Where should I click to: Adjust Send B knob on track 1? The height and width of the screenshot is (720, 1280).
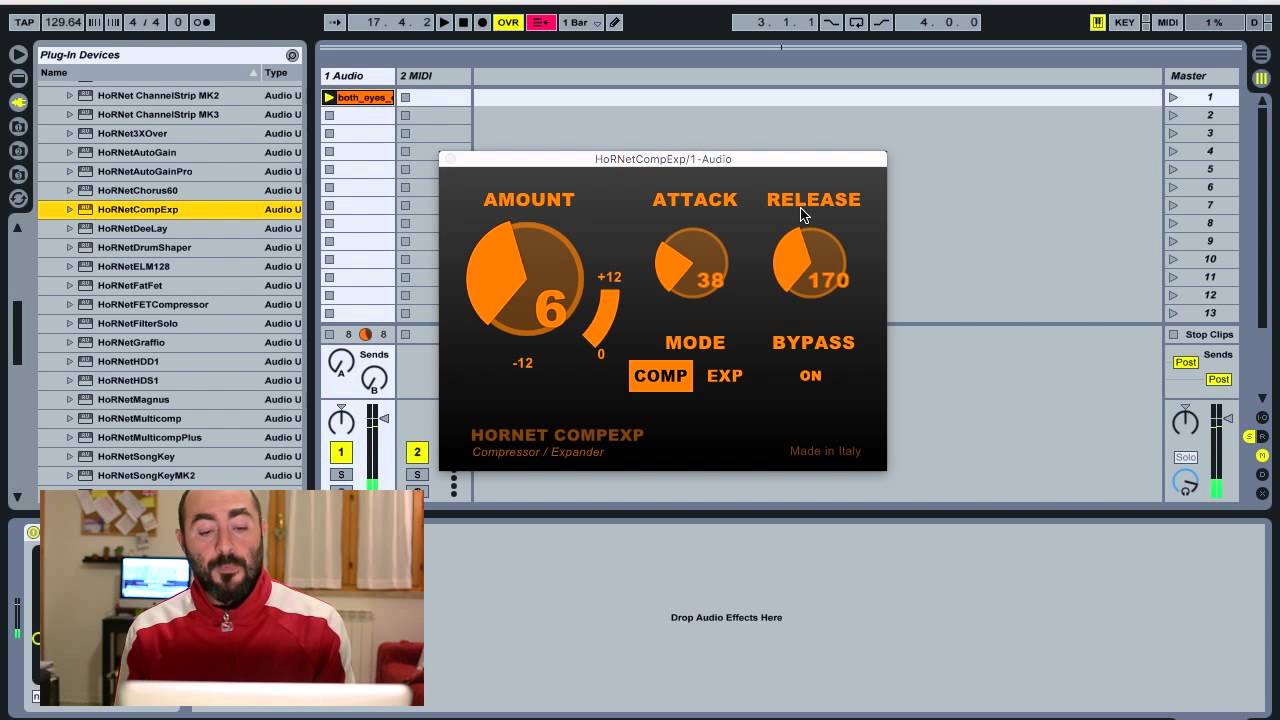pos(374,380)
